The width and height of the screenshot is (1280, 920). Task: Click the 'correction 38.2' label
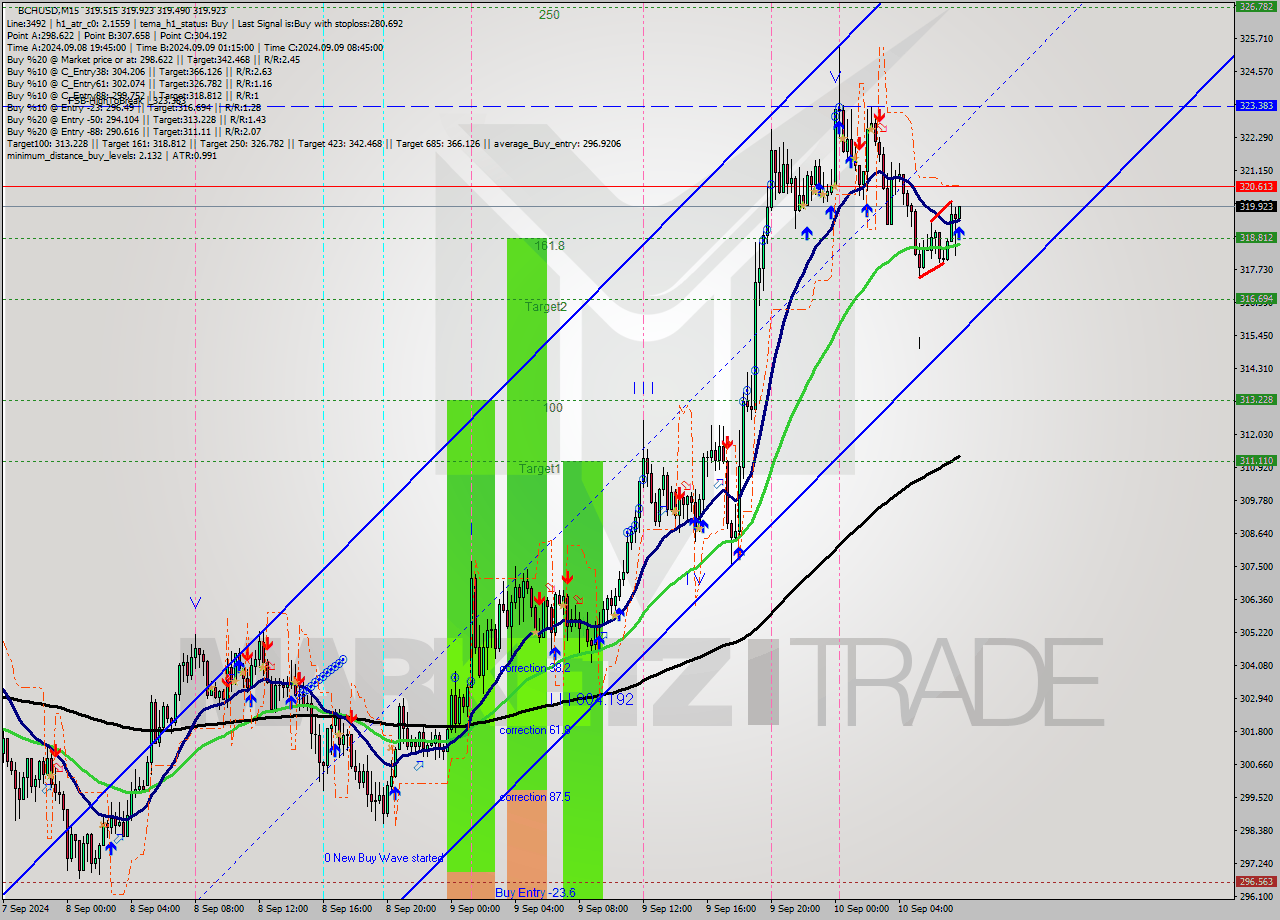[x=534, y=668]
